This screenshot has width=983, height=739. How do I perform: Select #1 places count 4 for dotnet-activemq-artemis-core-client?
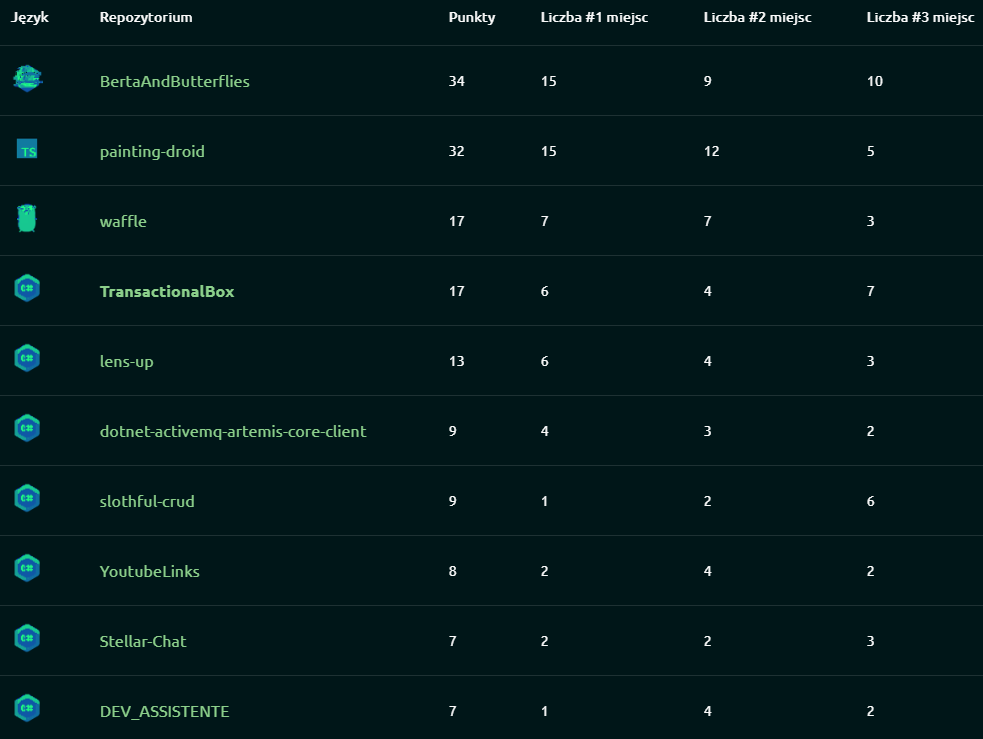[545, 431]
